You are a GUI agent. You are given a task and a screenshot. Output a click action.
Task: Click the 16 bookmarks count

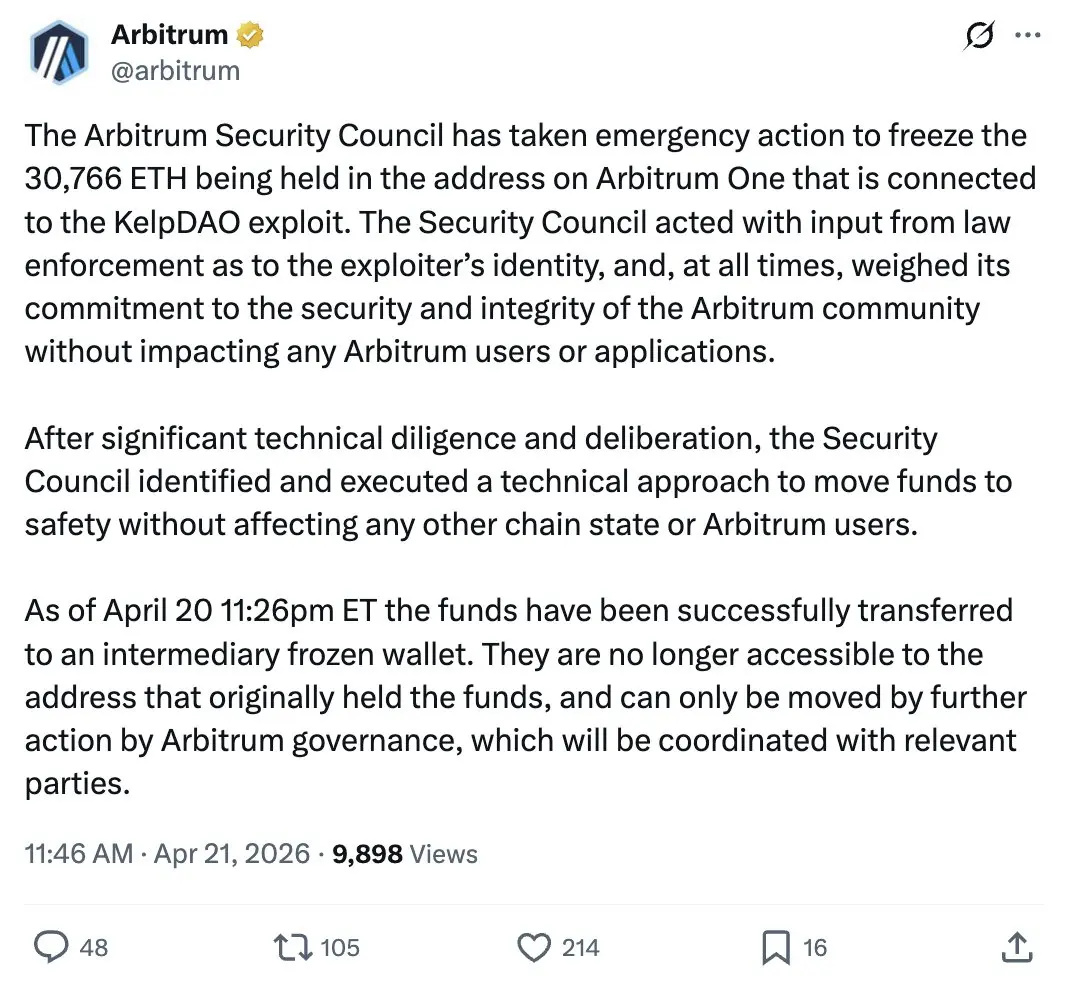click(815, 946)
